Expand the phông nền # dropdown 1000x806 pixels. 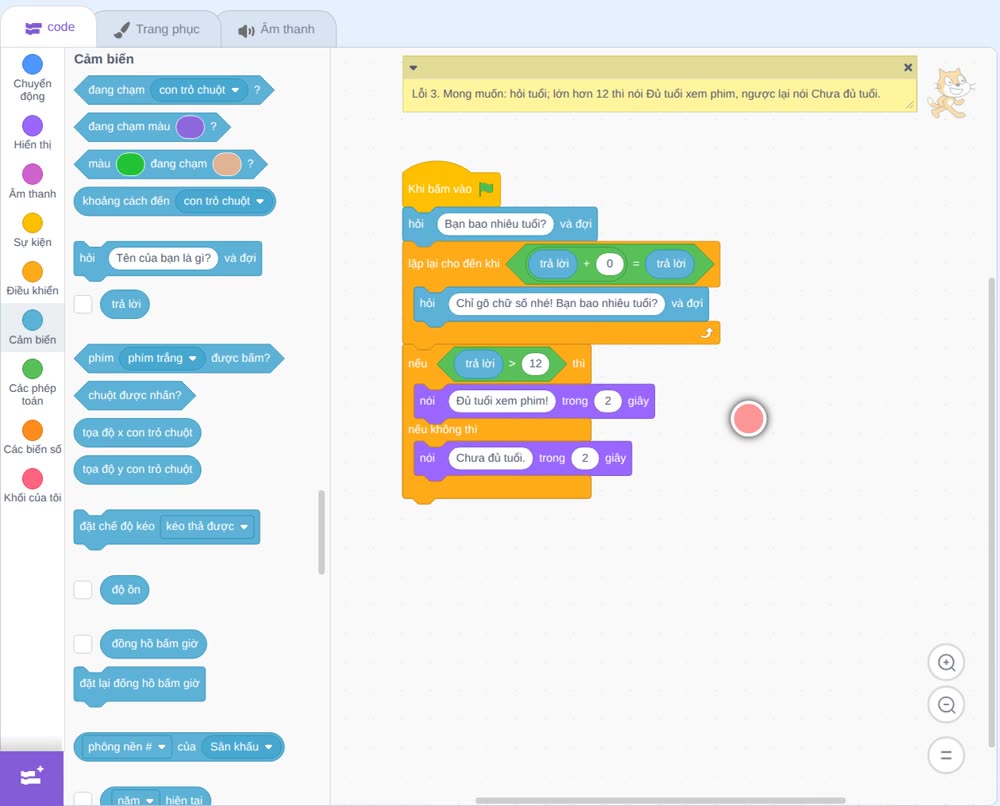pyautogui.click(x=126, y=747)
